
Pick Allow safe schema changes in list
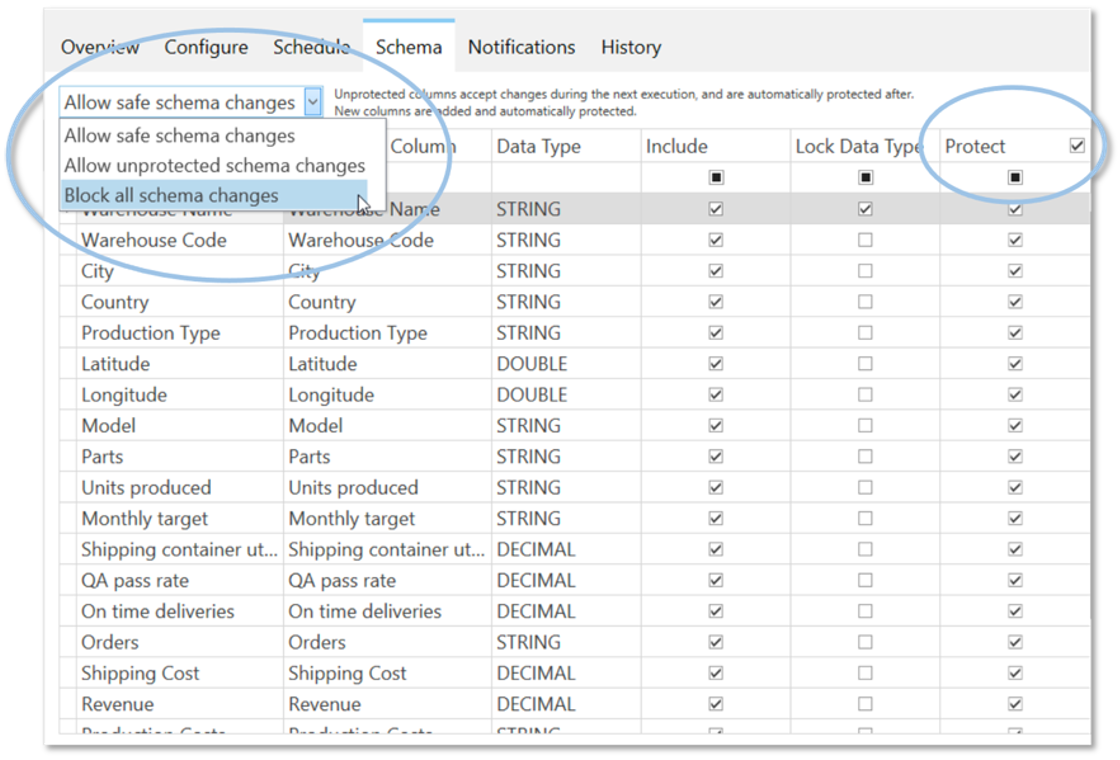point(179,136)
